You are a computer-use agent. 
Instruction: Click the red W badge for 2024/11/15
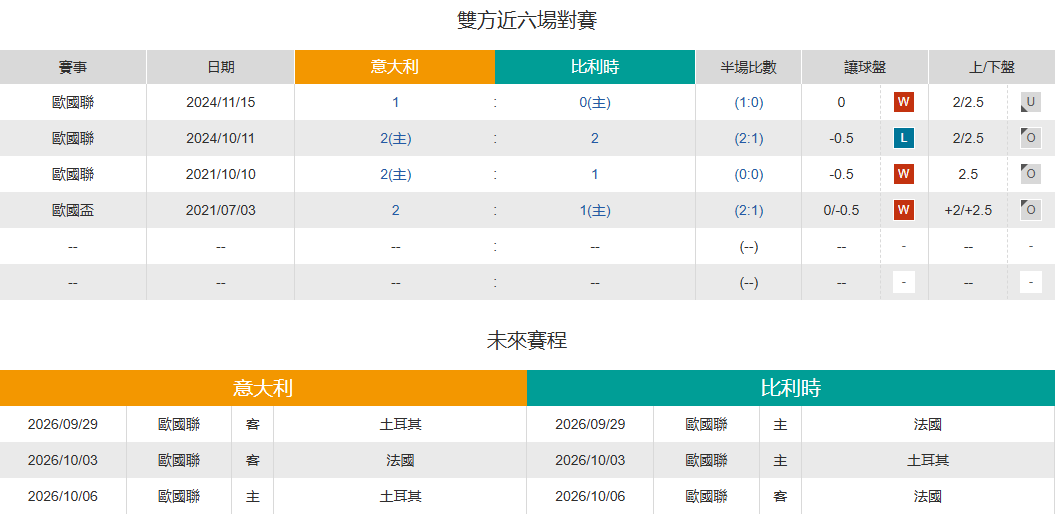(x=904, y=102)
